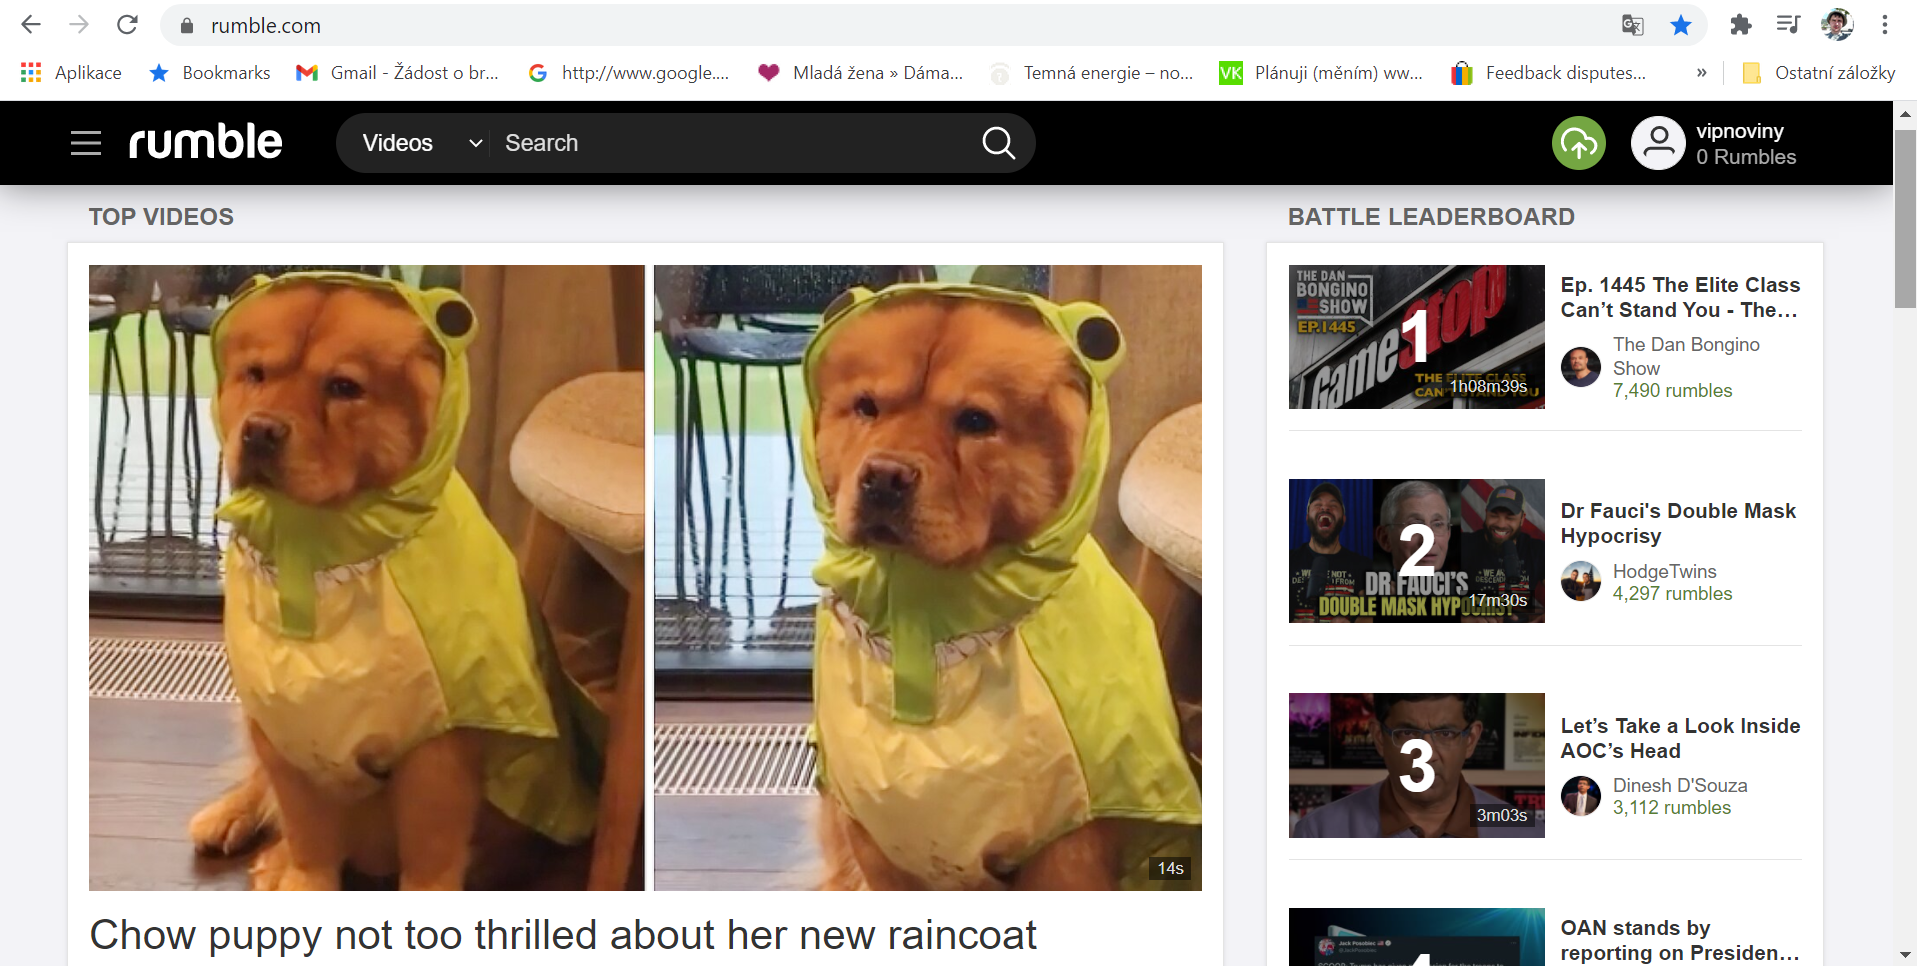1917x966 pixels.
Task: Click the 3,112 rumbles count
Action: (1671, 808)
